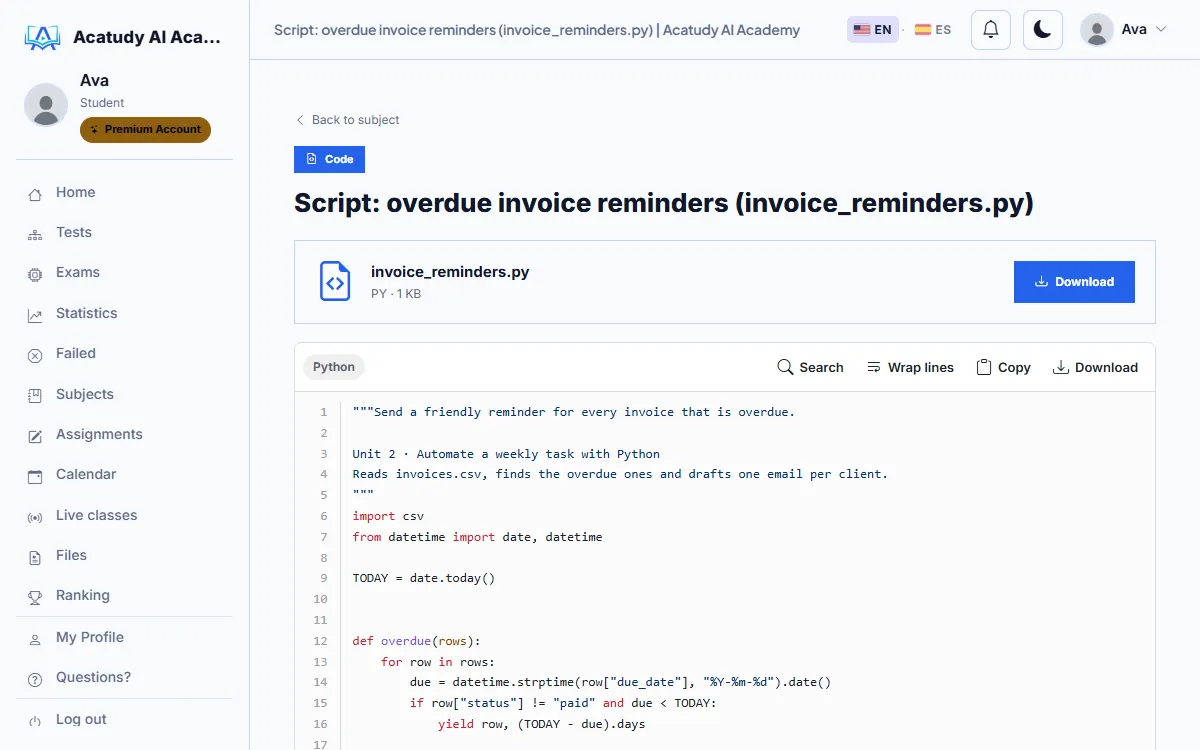Click the Calendar icon in sidebar
The width and height of the screenshot is (1200, 750).
tap(35, 476)
